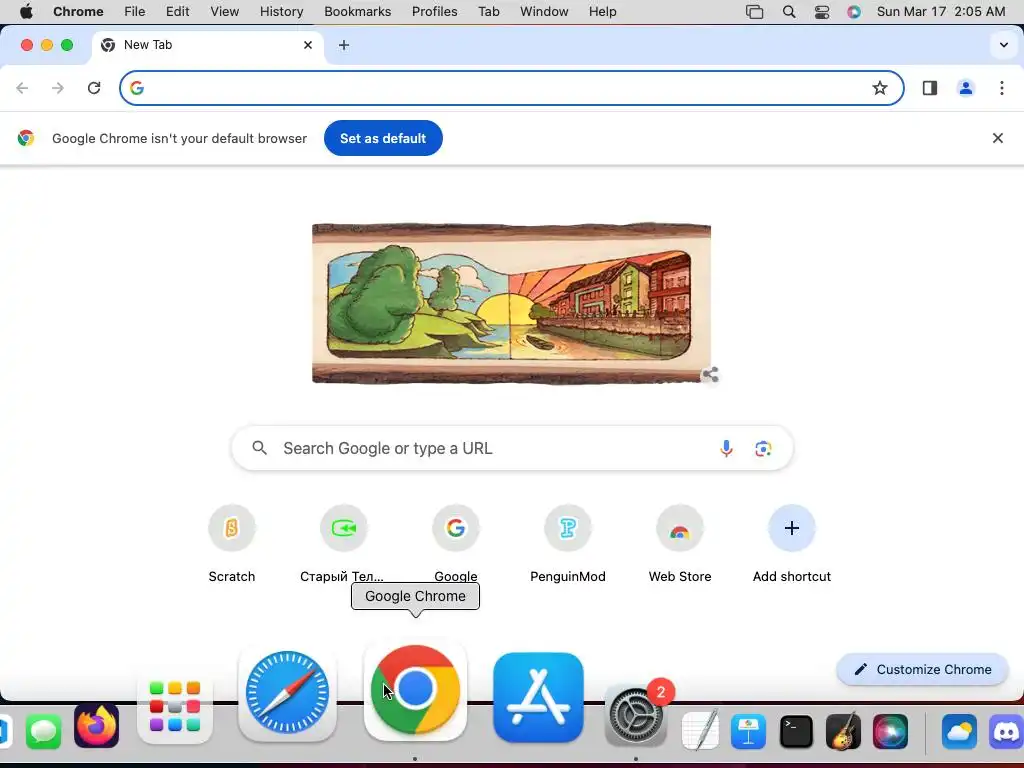Image resolution: width=1024 pixels, height=768 pixels.
Task: Click Set as default button
Action: click(x=383, y=138)
